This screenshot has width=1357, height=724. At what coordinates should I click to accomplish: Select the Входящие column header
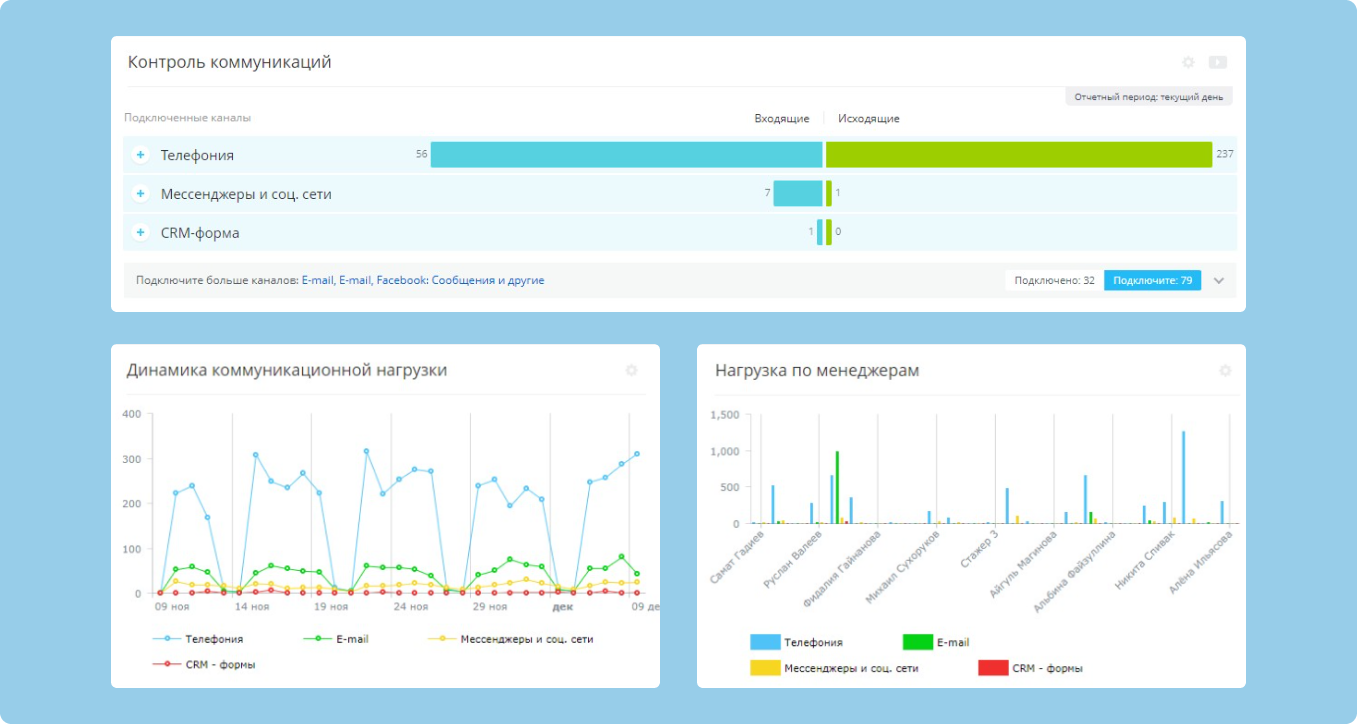[x=783, y=118]
